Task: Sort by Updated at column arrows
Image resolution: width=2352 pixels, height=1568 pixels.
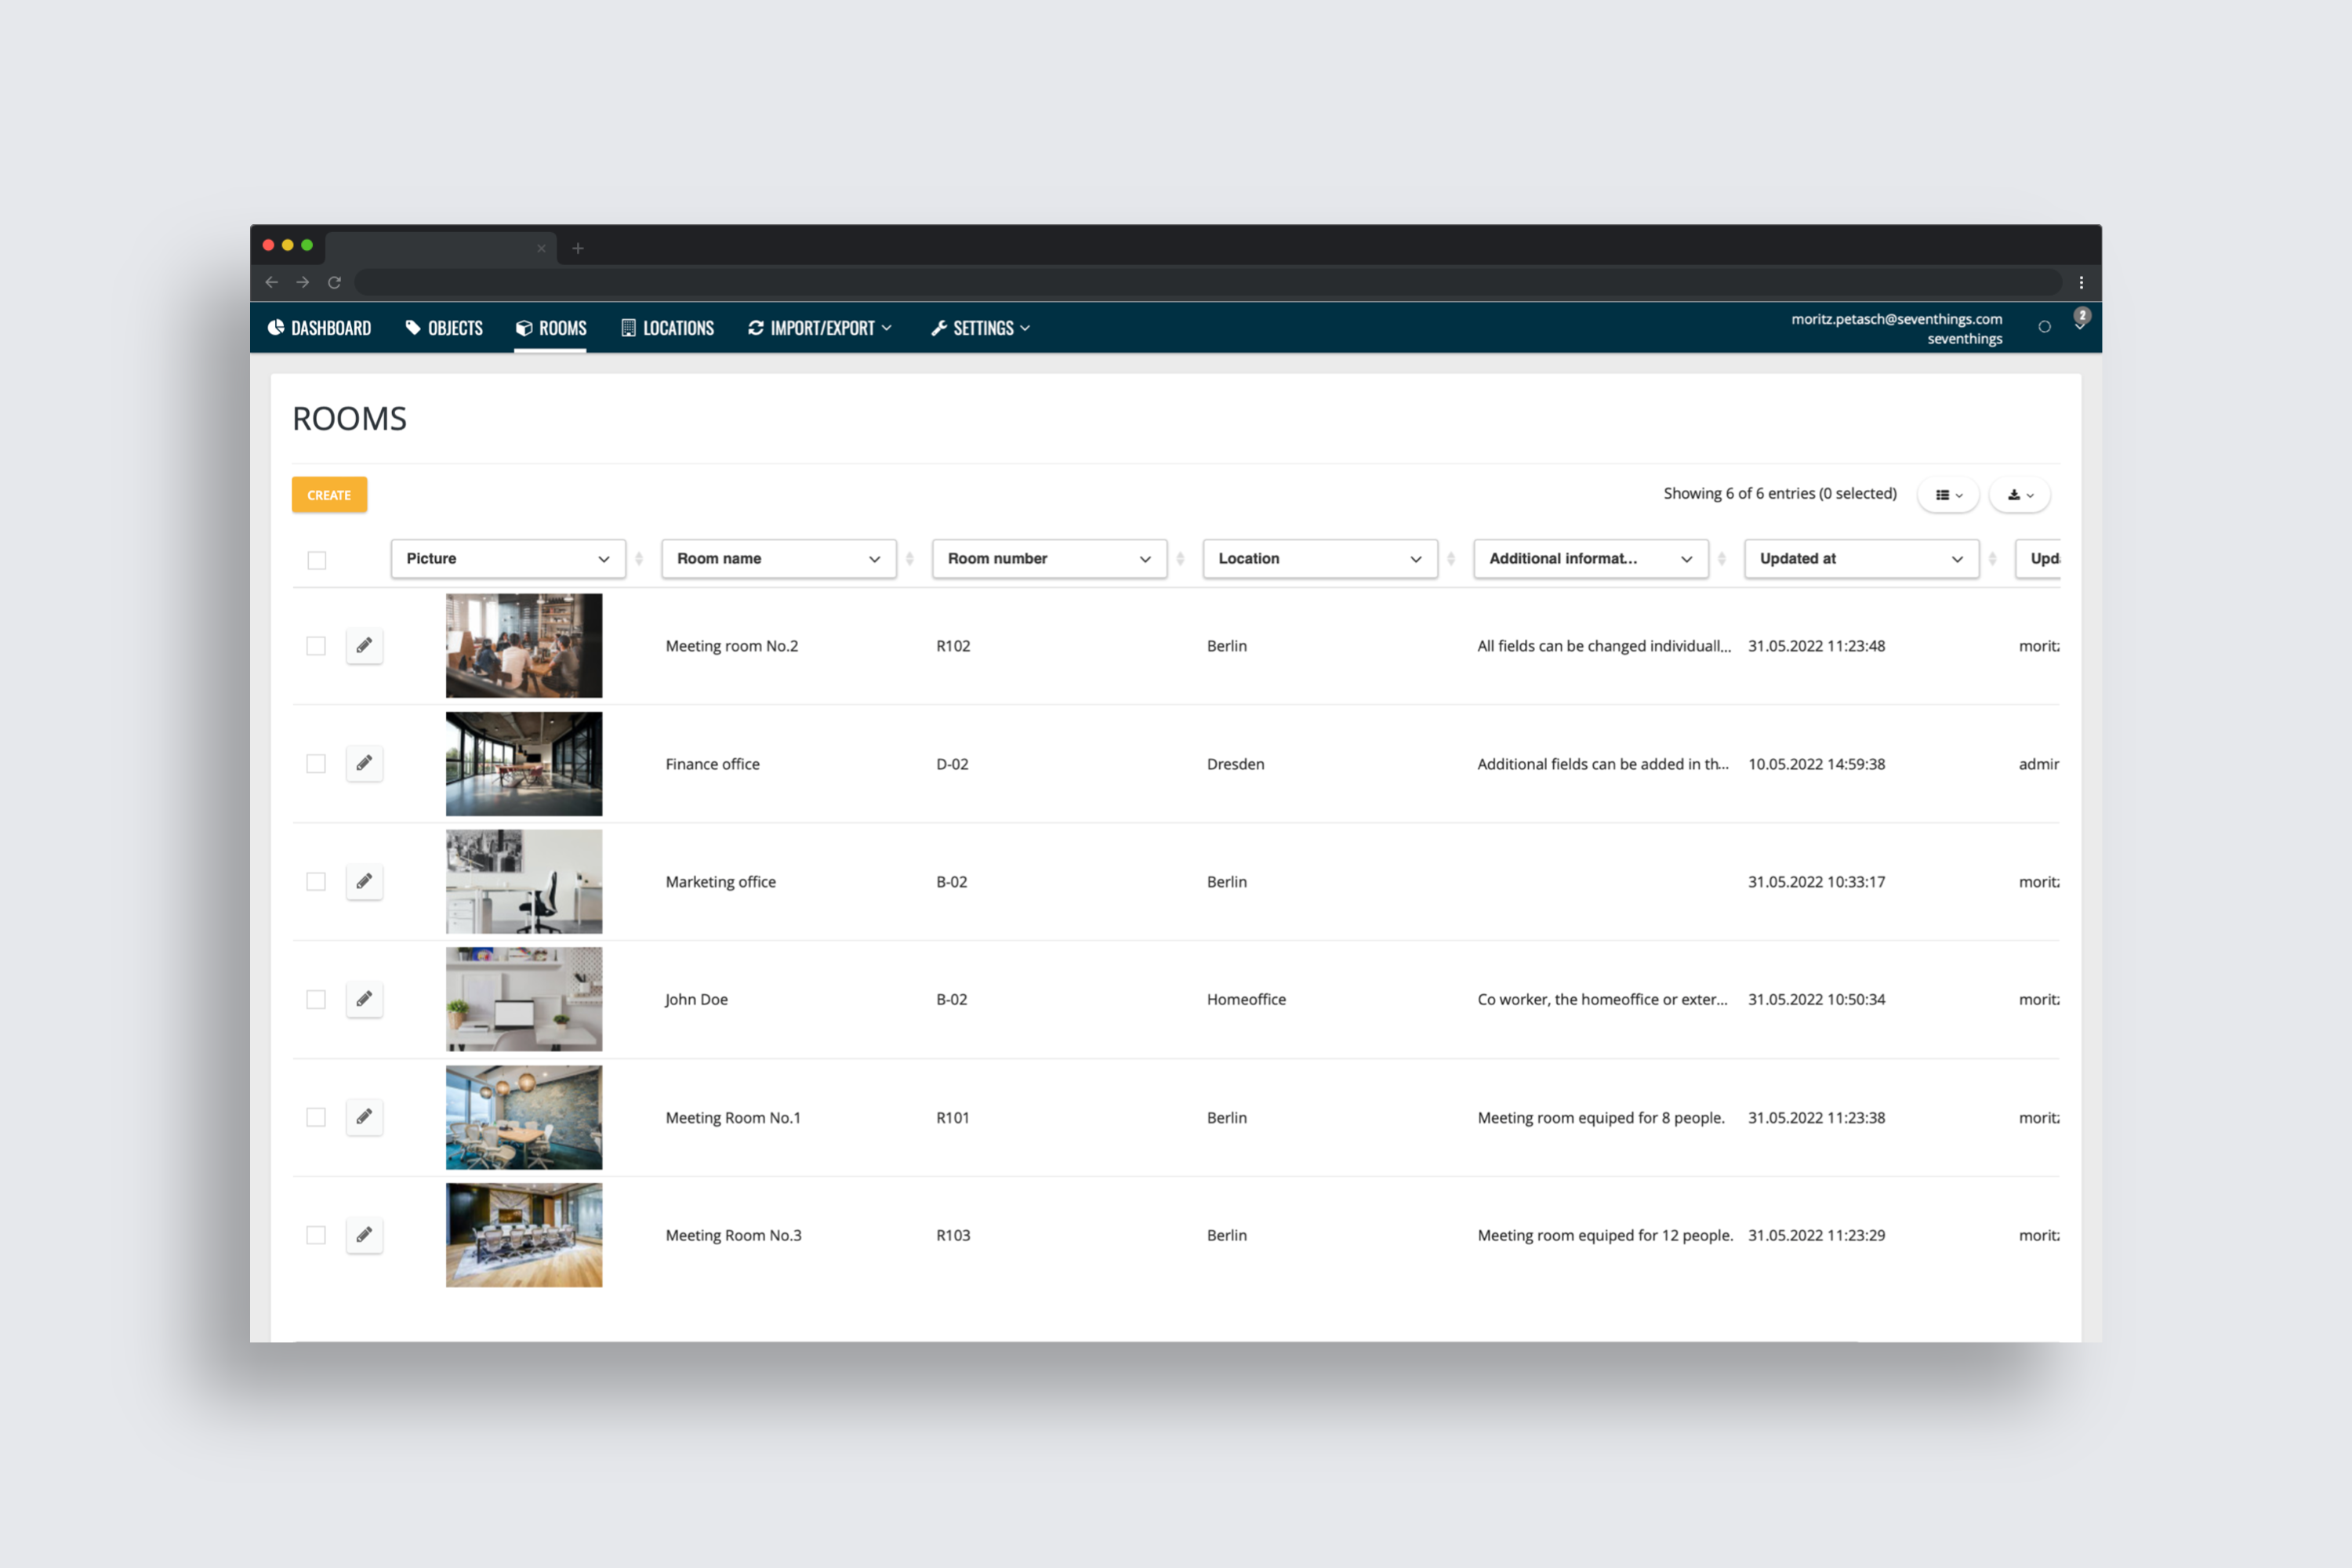Action: coord(1992,559)
